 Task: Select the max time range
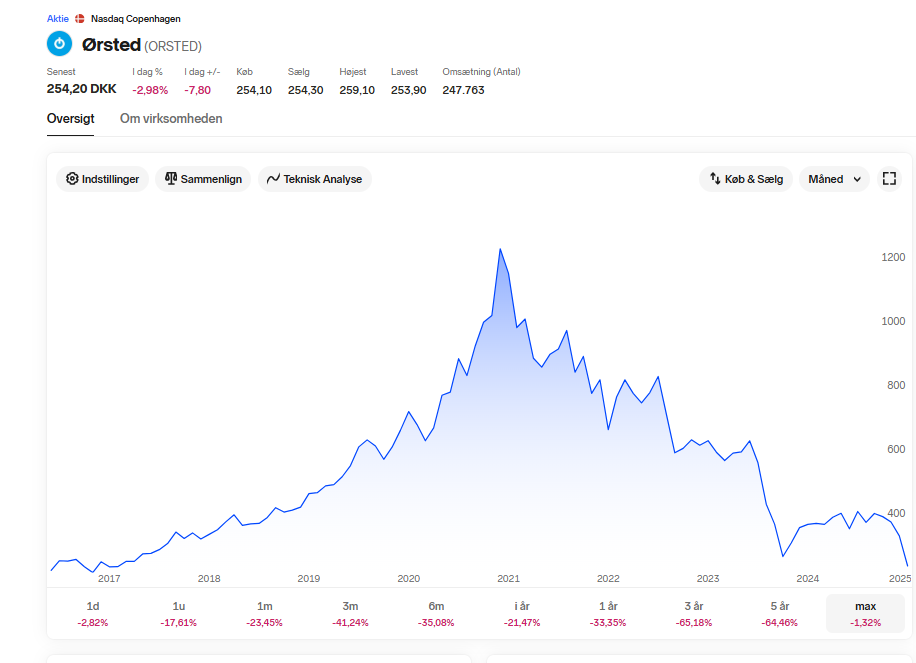coord(866,613)
